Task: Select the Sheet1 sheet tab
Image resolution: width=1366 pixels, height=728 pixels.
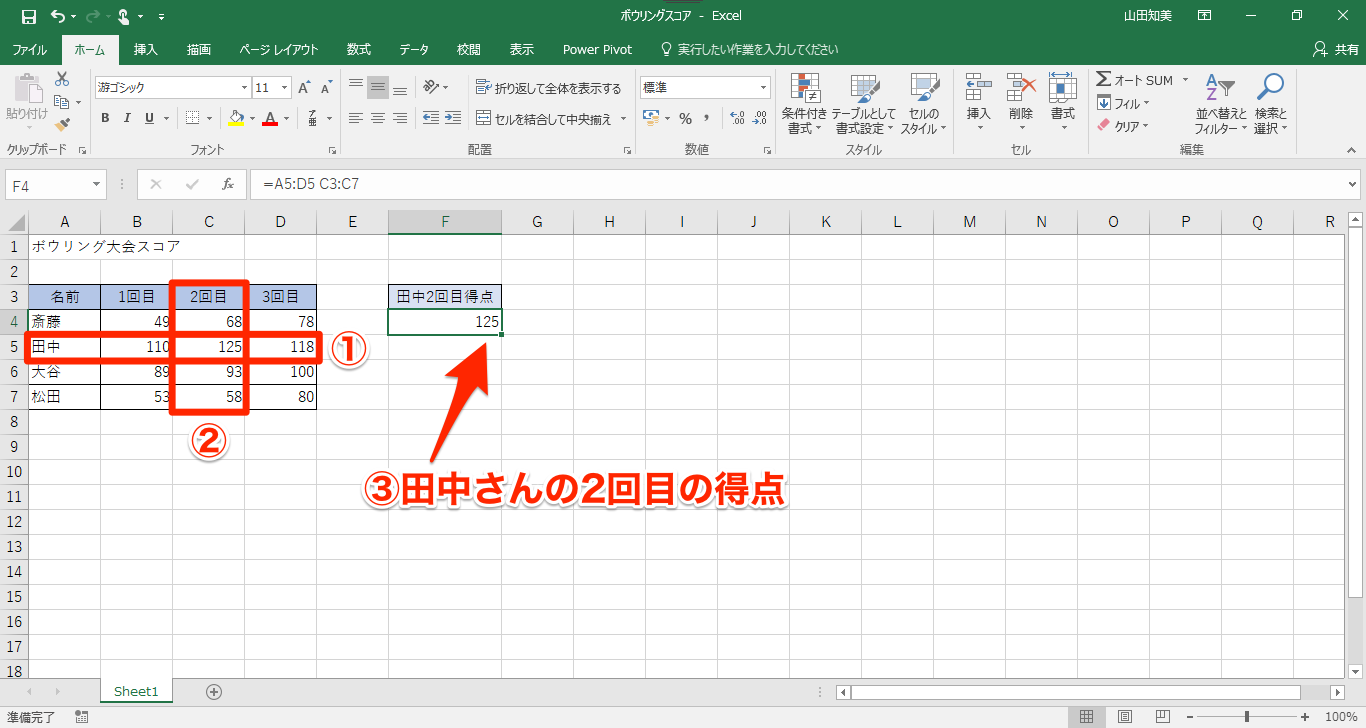Action: [136, 691]
